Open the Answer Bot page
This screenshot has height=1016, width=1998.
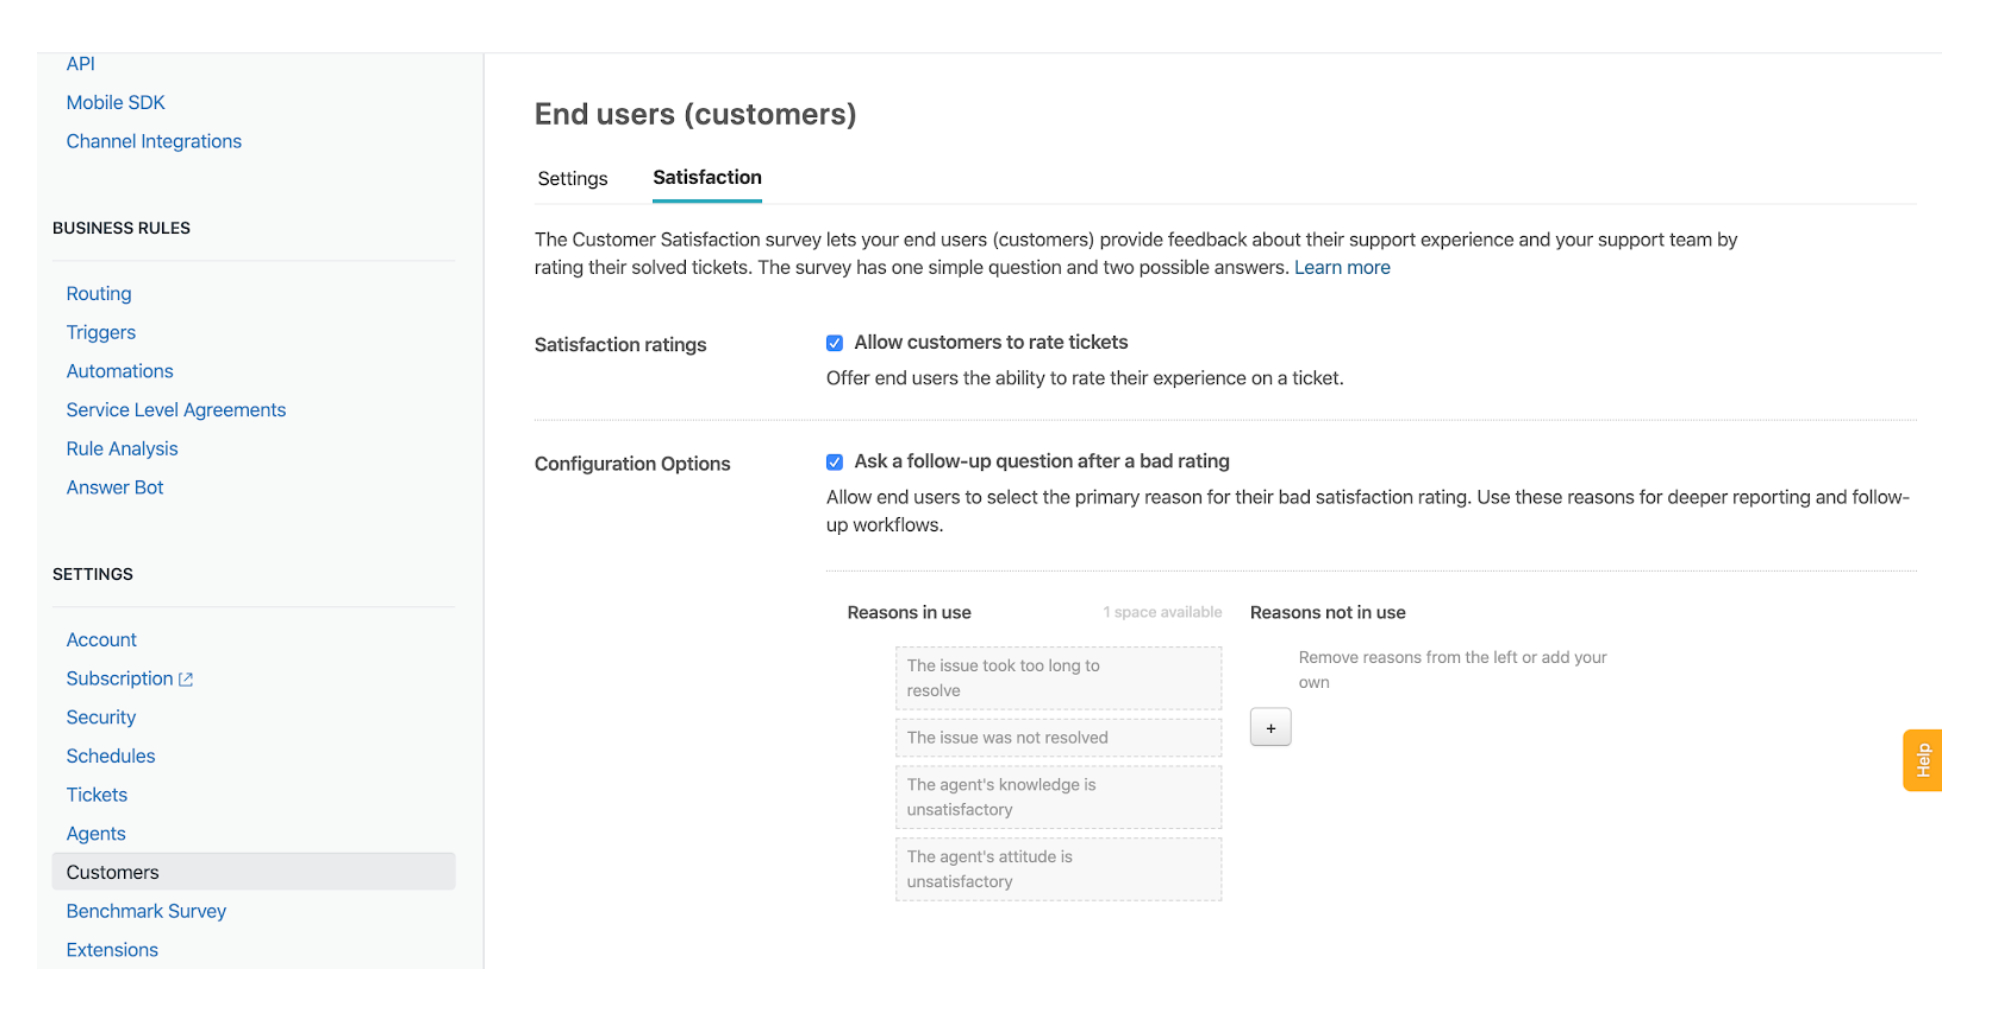(115, 487)
